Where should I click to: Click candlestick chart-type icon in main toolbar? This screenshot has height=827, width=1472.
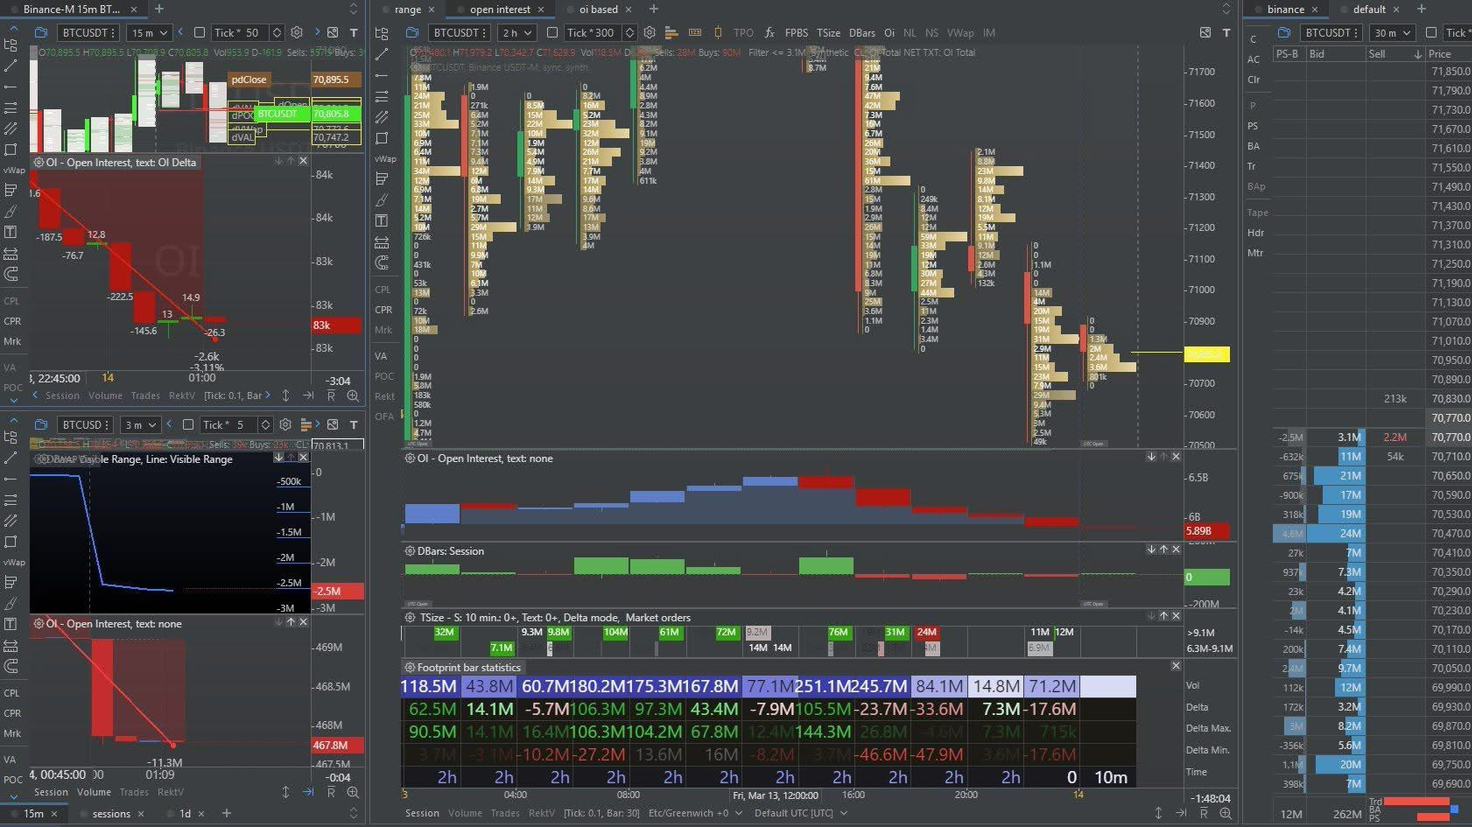pos(717,33)
